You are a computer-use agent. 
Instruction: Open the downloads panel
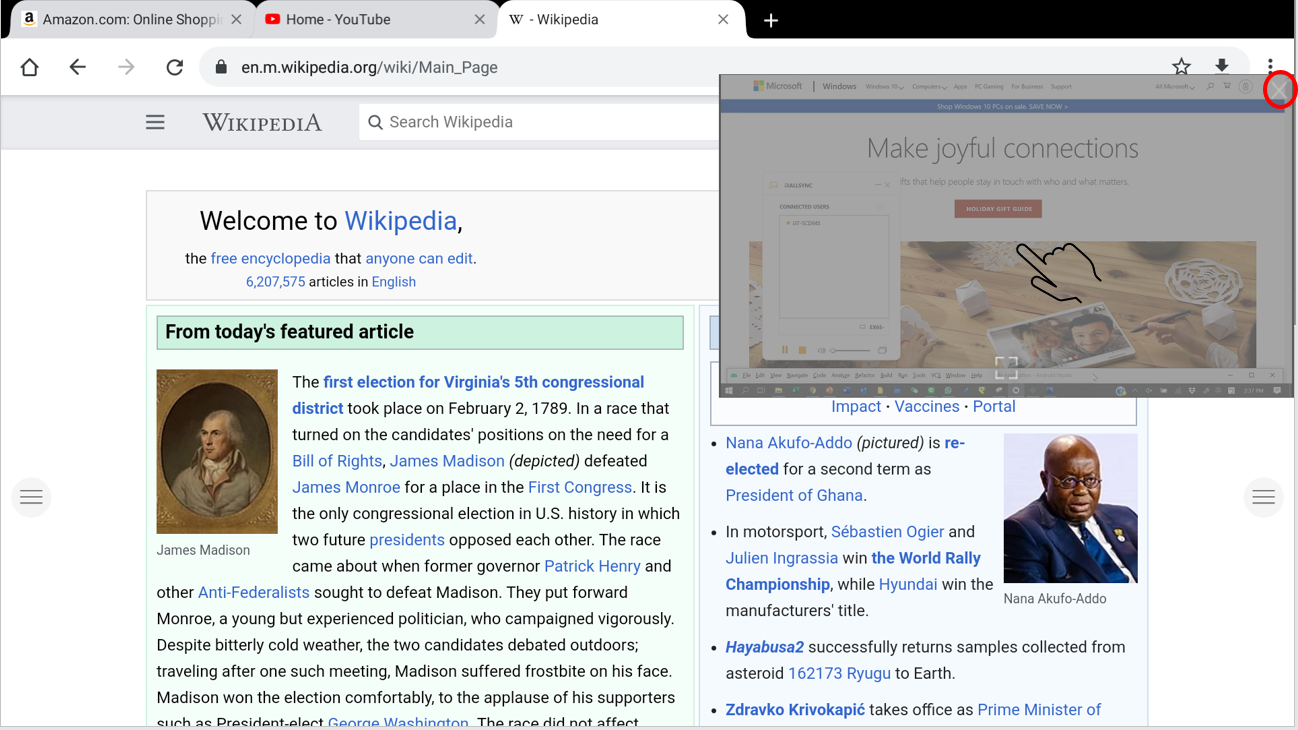click(1222, 66)
